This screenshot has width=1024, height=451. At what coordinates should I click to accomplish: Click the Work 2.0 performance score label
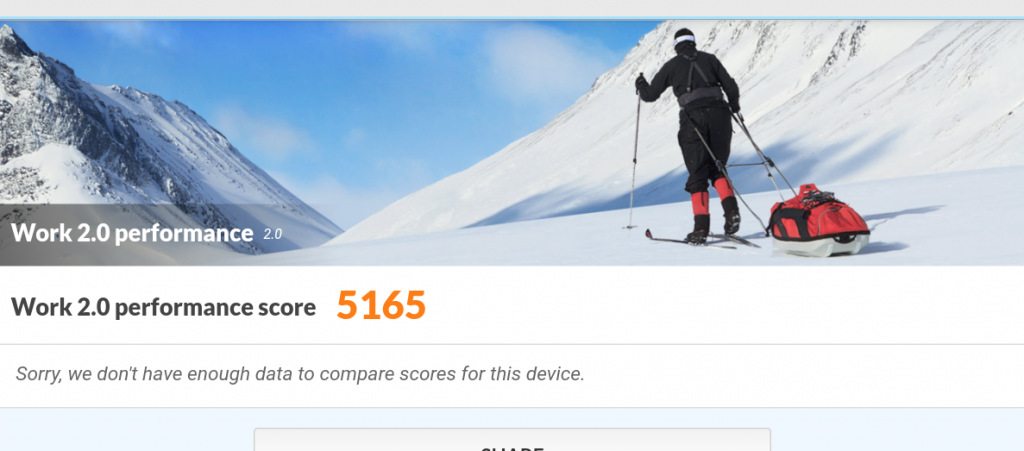click(163, 307)
